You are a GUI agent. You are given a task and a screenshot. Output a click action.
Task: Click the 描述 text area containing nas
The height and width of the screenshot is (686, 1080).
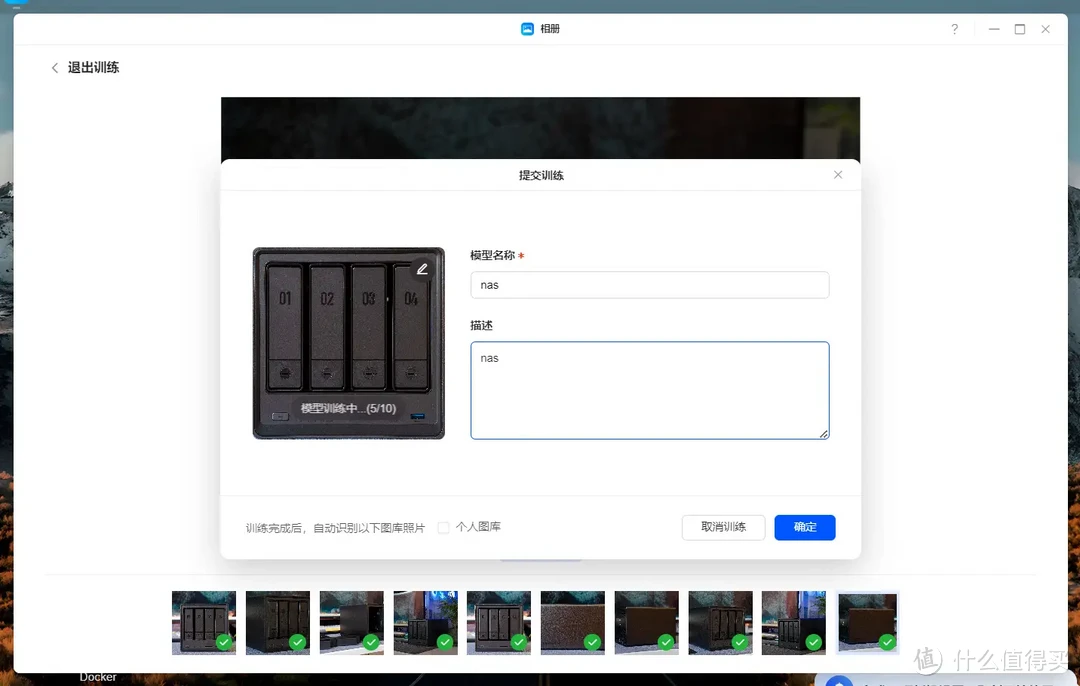(x=649, y=390)
